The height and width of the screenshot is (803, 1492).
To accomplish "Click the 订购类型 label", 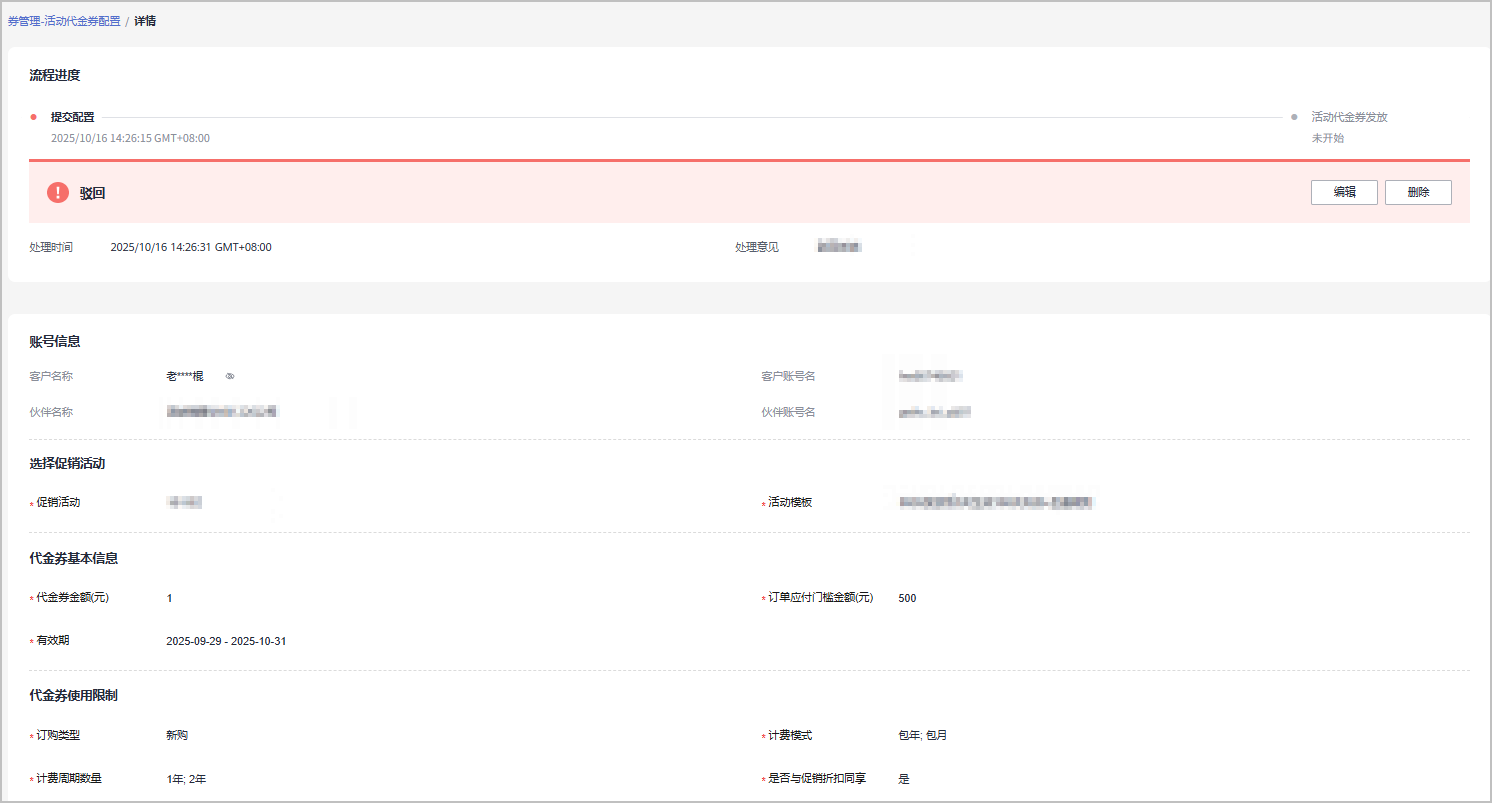I will click(58, 735).
